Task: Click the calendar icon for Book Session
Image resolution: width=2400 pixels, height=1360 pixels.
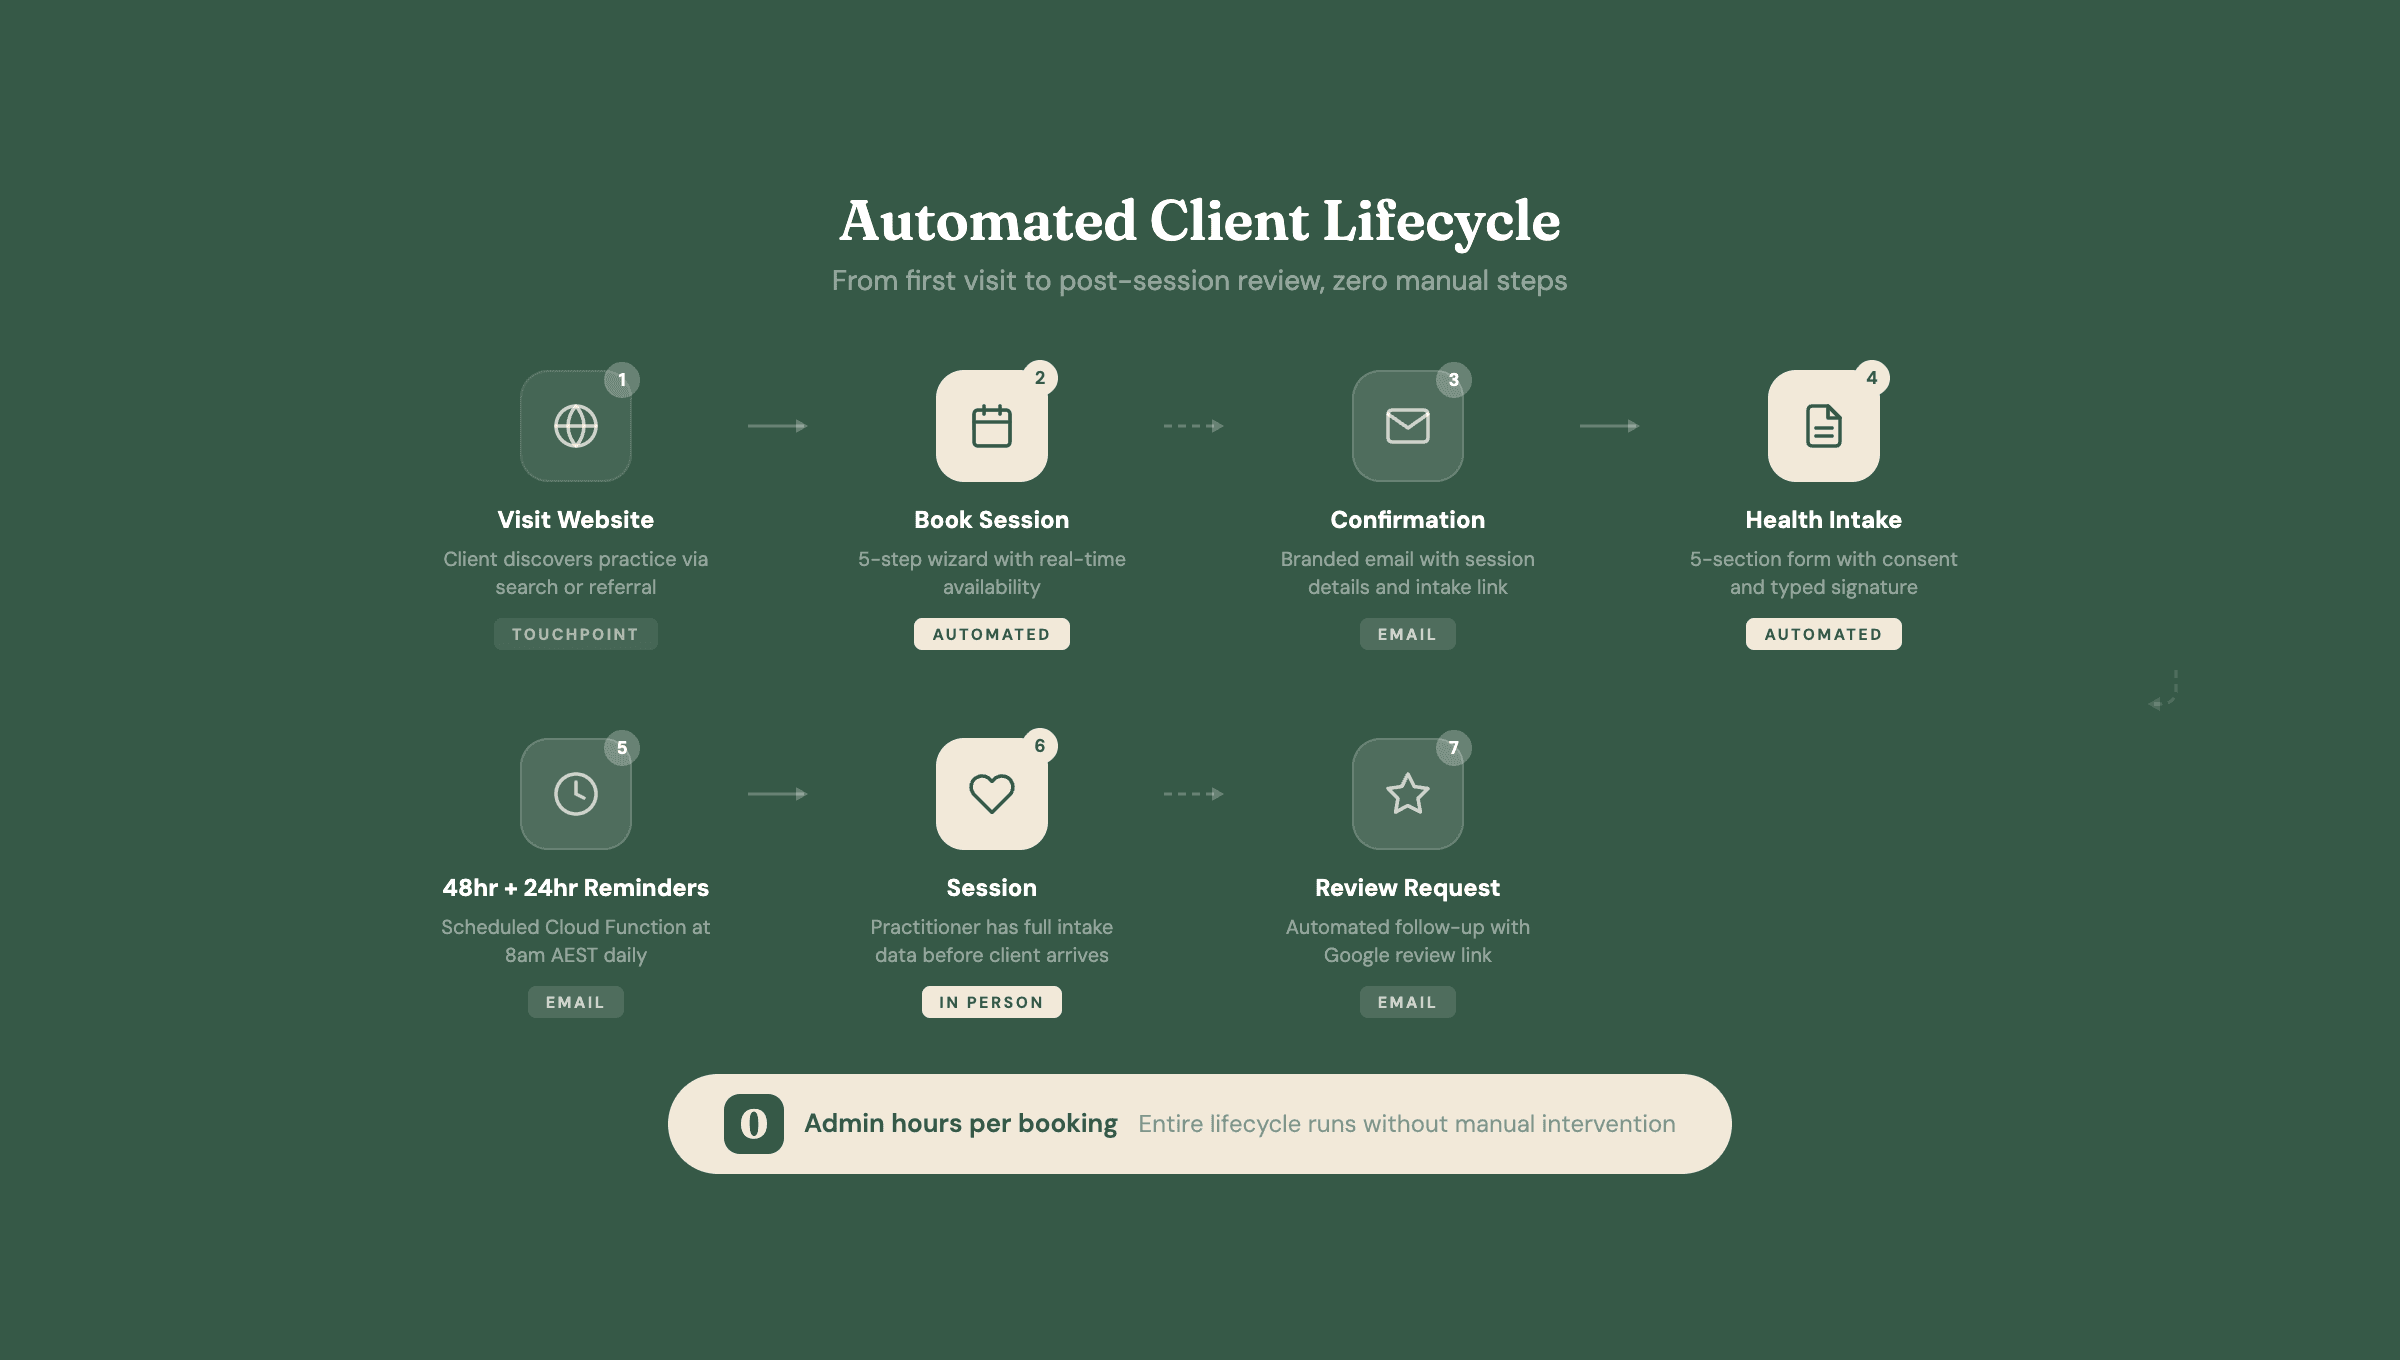Action: tap(992, 426)
